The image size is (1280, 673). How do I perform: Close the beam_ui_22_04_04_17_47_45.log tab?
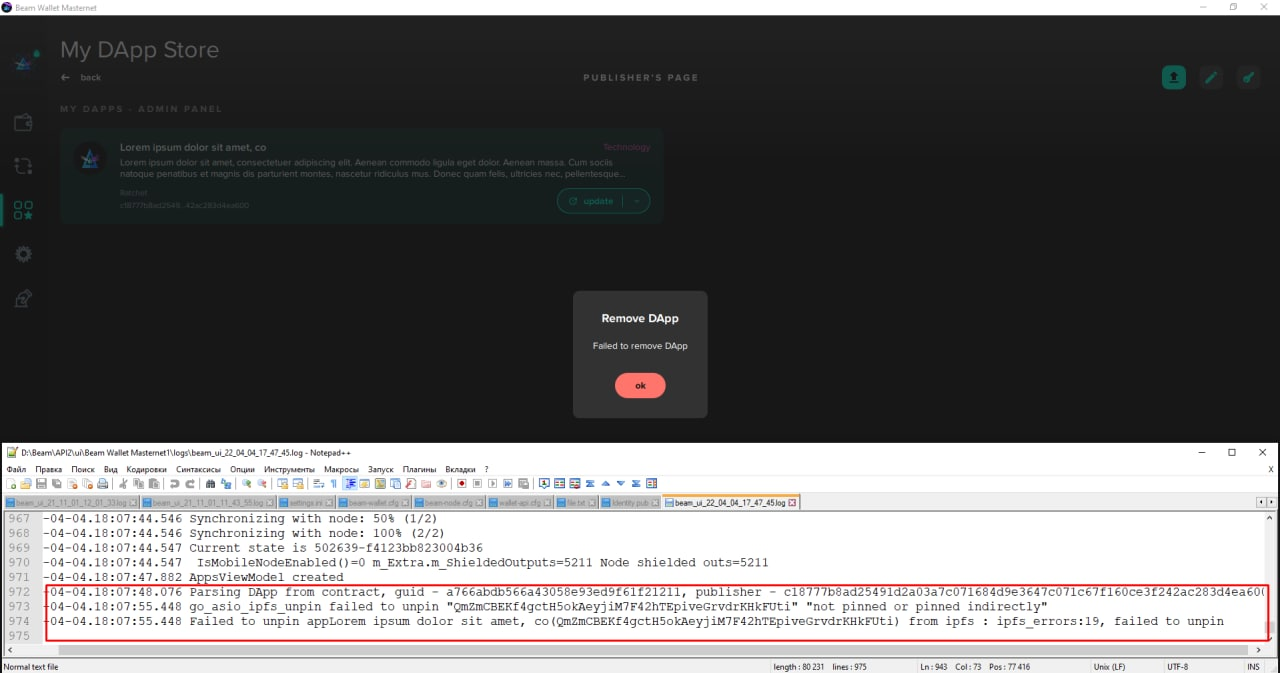[793, 502]
